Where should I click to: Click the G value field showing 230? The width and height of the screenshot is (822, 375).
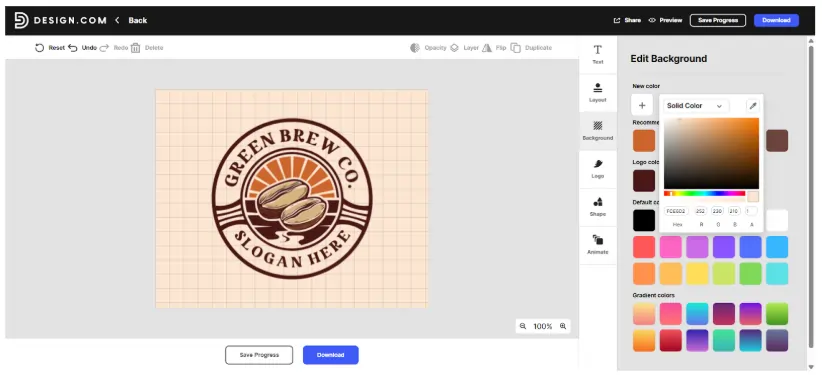pyautogui.click(x=718, y=211)
